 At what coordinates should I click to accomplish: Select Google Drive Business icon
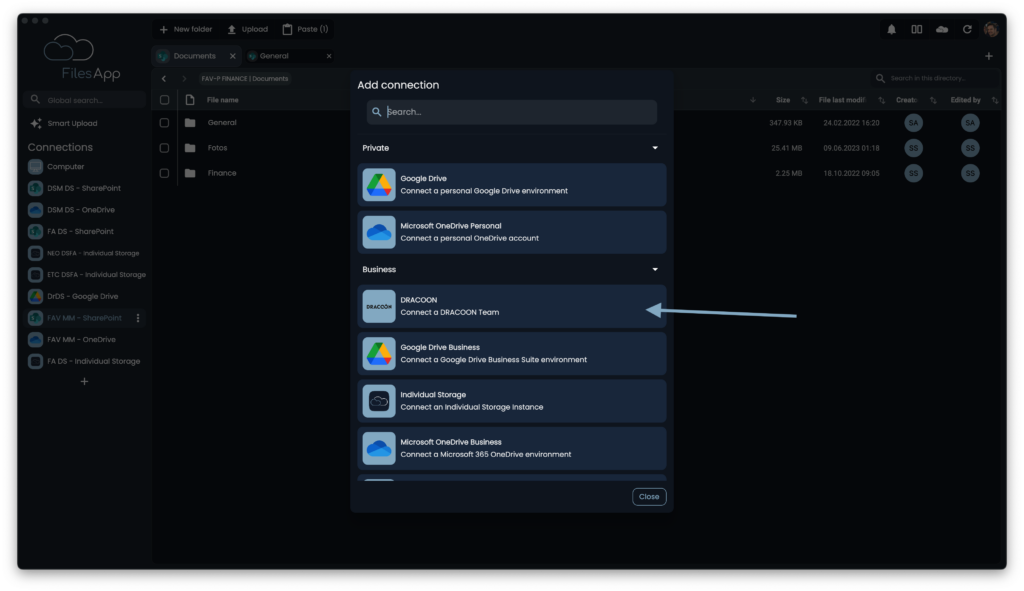click(379, 353)
